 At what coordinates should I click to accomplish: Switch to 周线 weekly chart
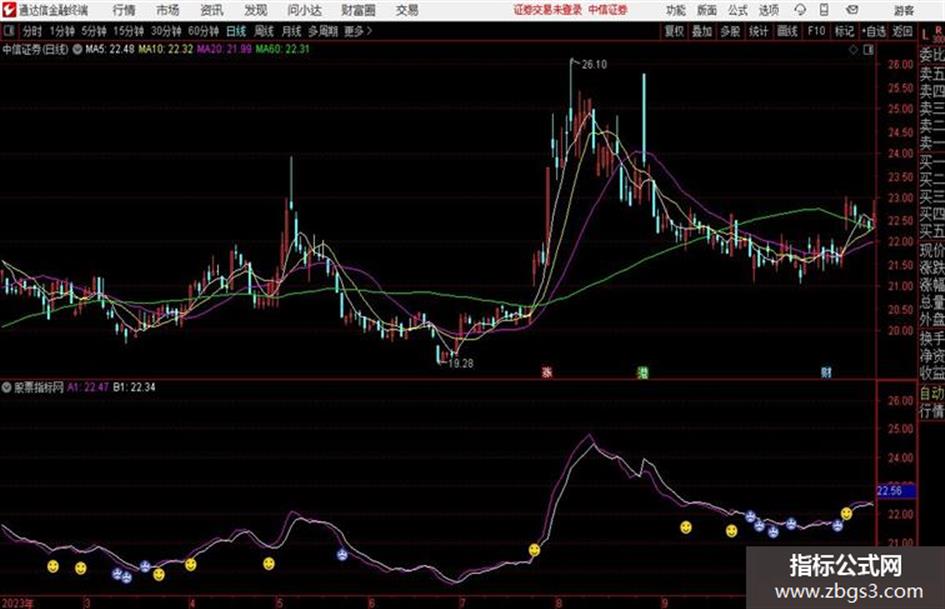point(264,31)
